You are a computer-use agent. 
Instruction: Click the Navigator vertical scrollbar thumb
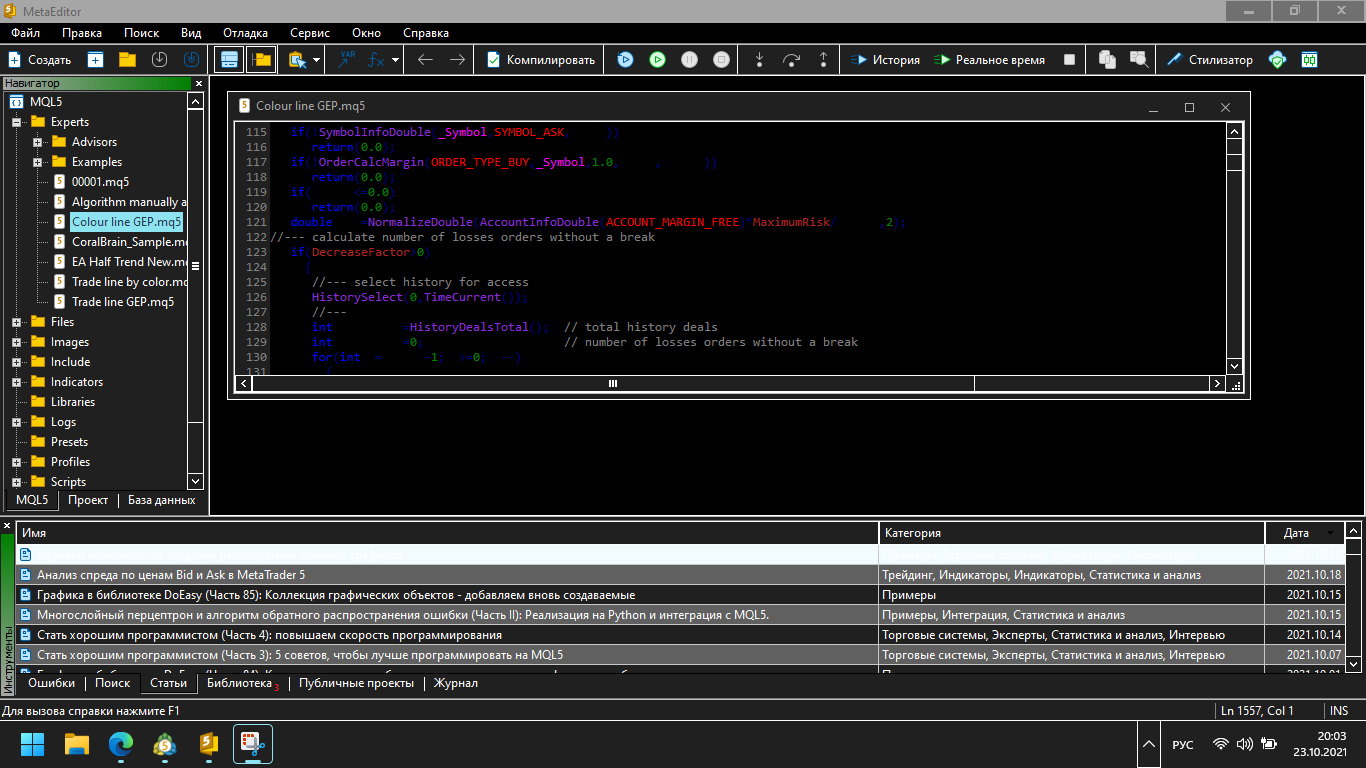click(x=196, y=266)
